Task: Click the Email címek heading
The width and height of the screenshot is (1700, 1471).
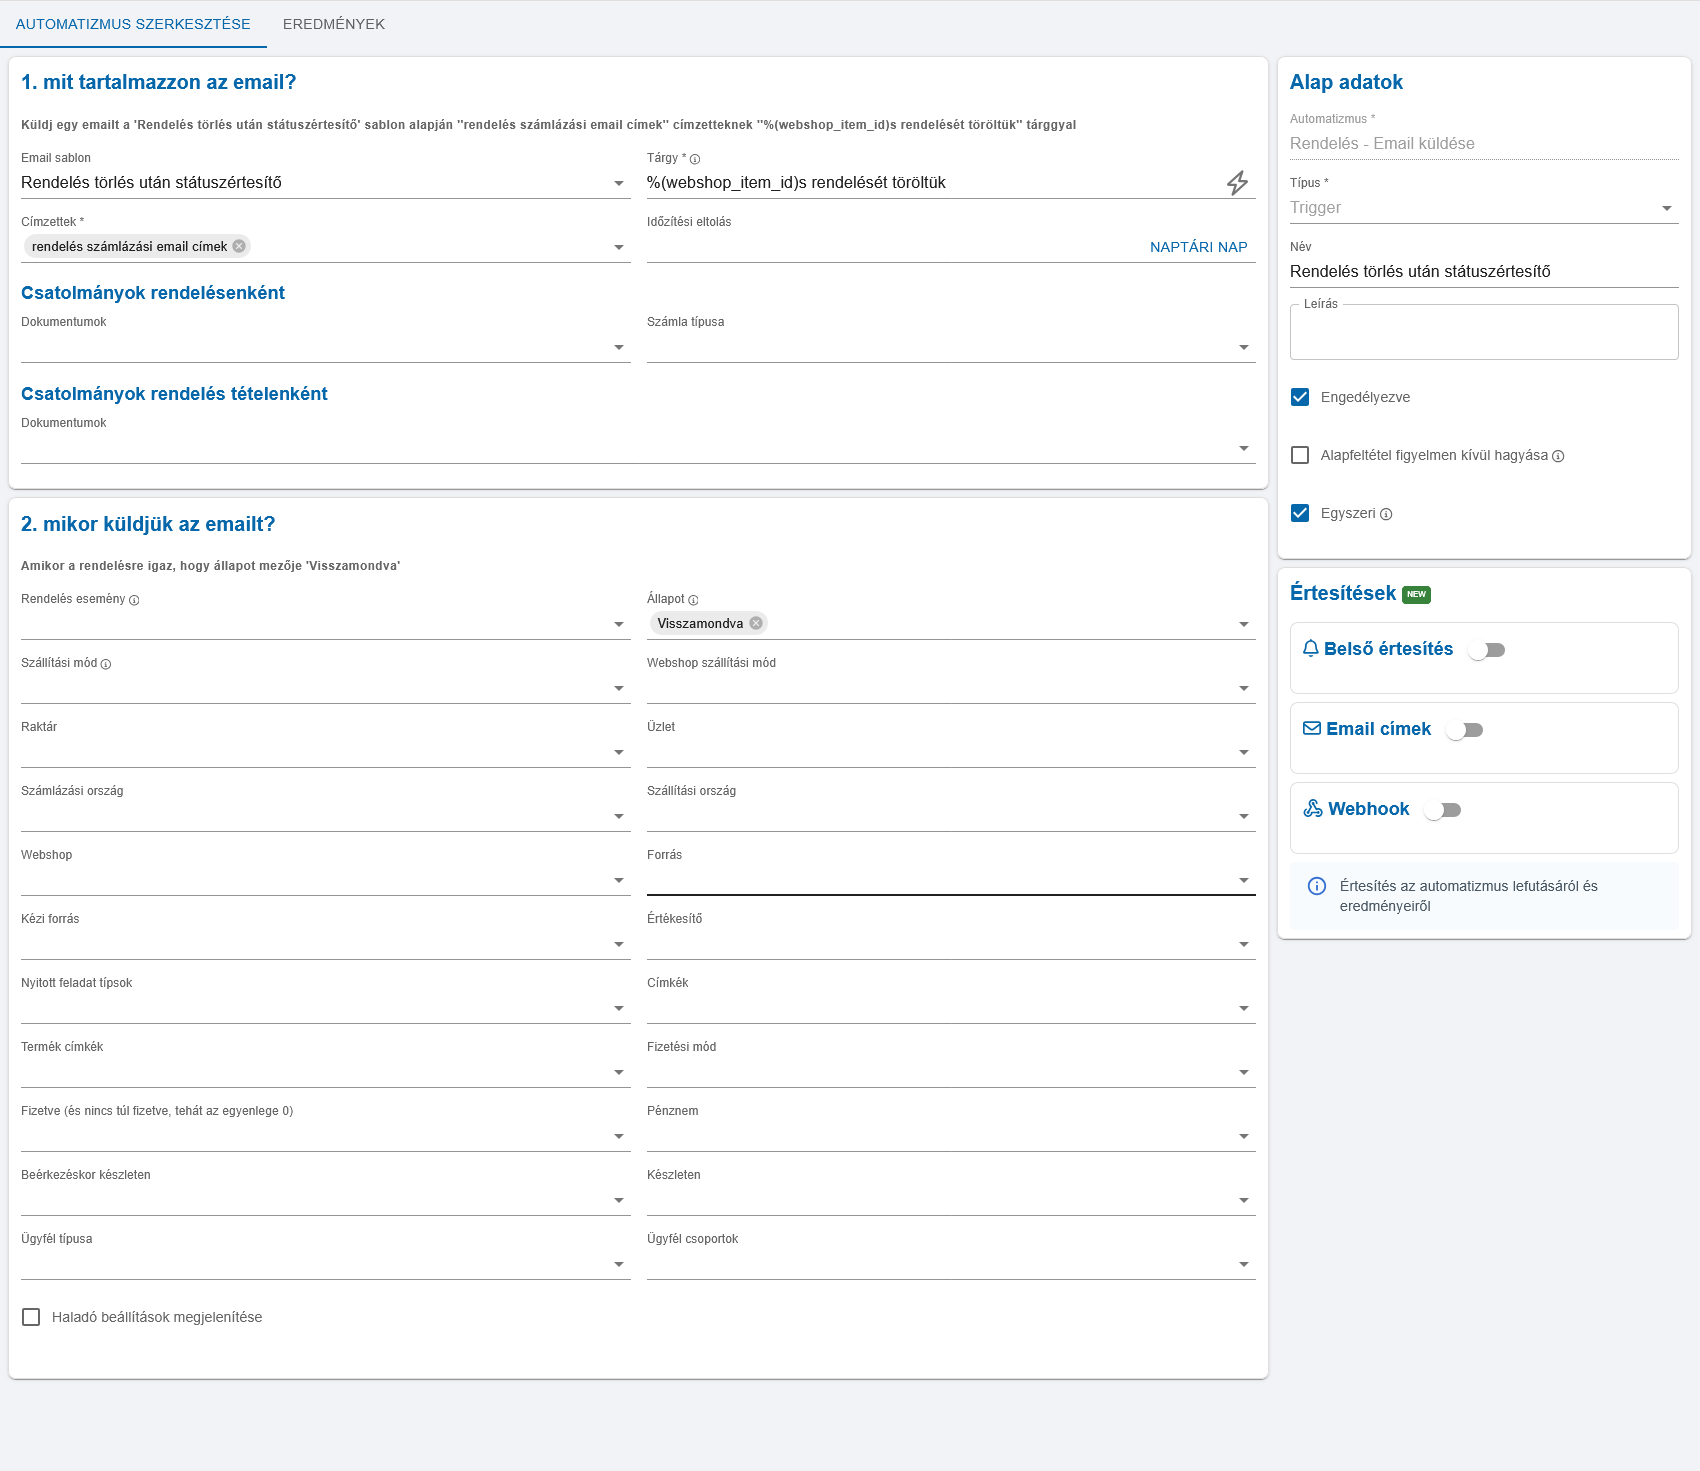Action: pyautogui.click(x=1378, y=729)
